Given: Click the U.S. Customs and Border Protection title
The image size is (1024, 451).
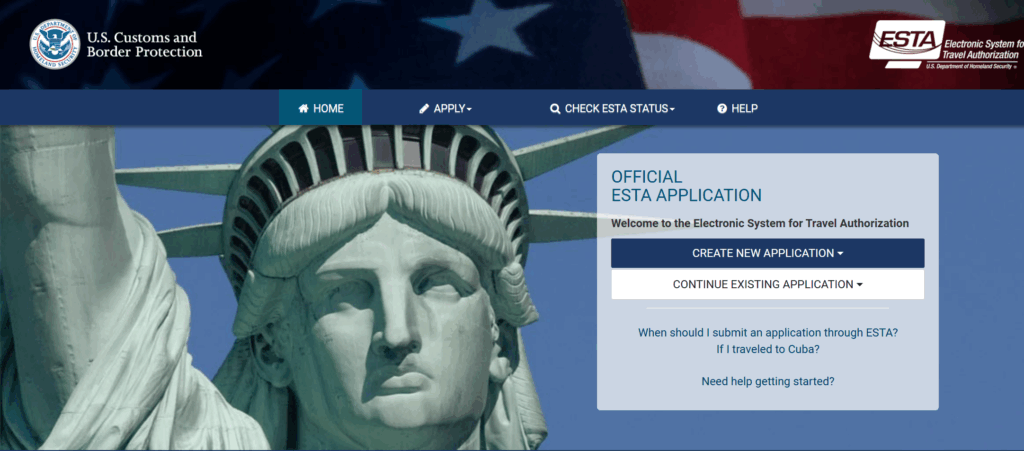Looking at the screenshot, I should tap(144, 44).
